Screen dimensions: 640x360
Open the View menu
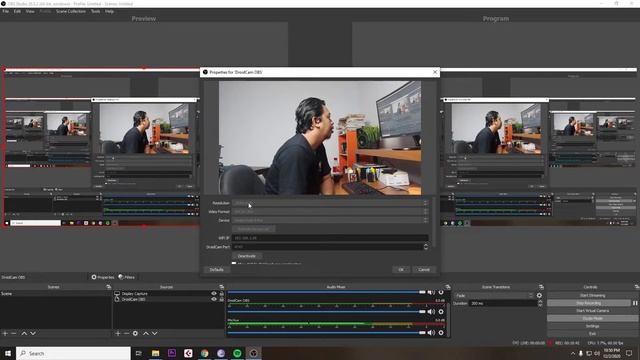(x=30, y=11)
